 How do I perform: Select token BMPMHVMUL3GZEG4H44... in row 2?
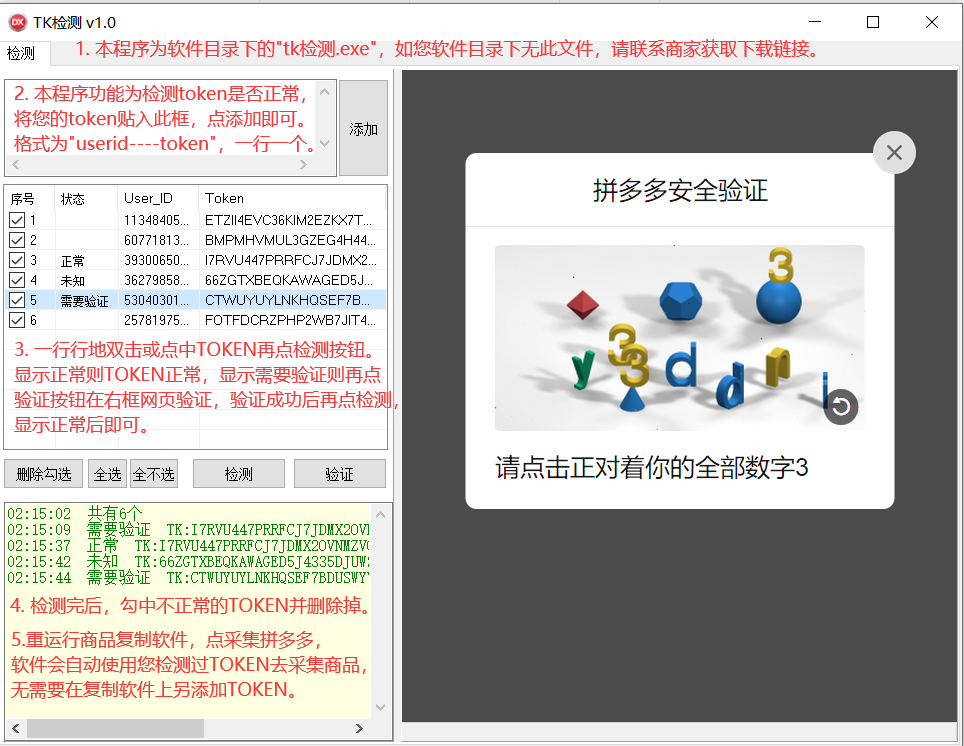coord(290,240)
